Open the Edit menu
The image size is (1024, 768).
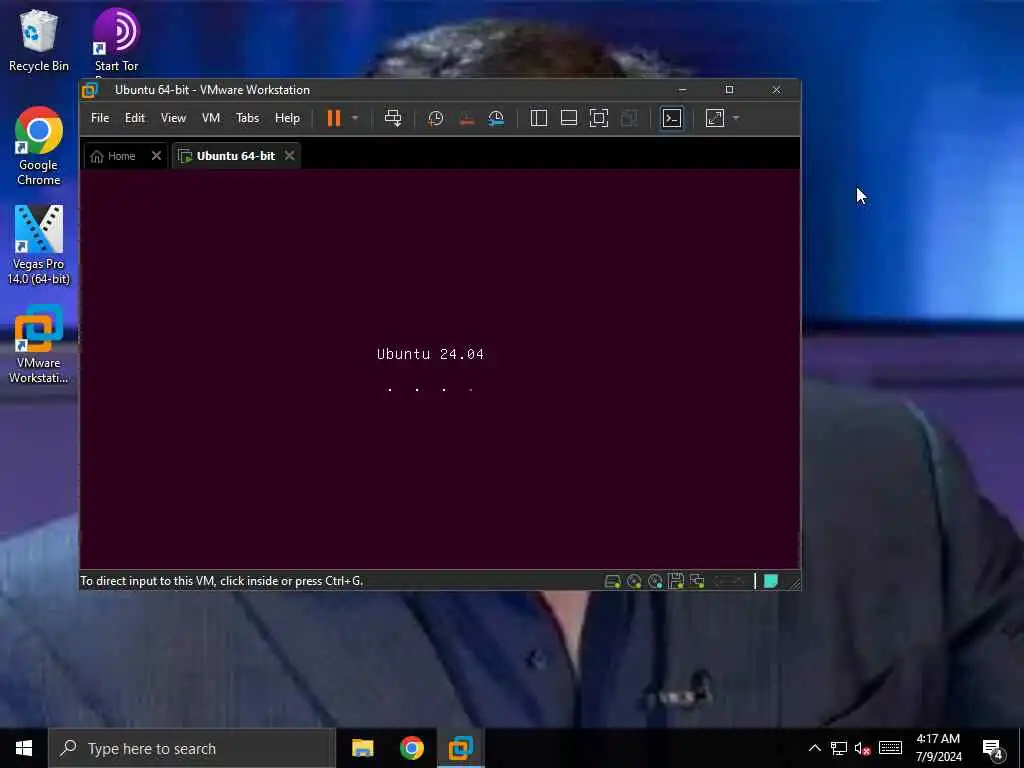click(135, 118)
